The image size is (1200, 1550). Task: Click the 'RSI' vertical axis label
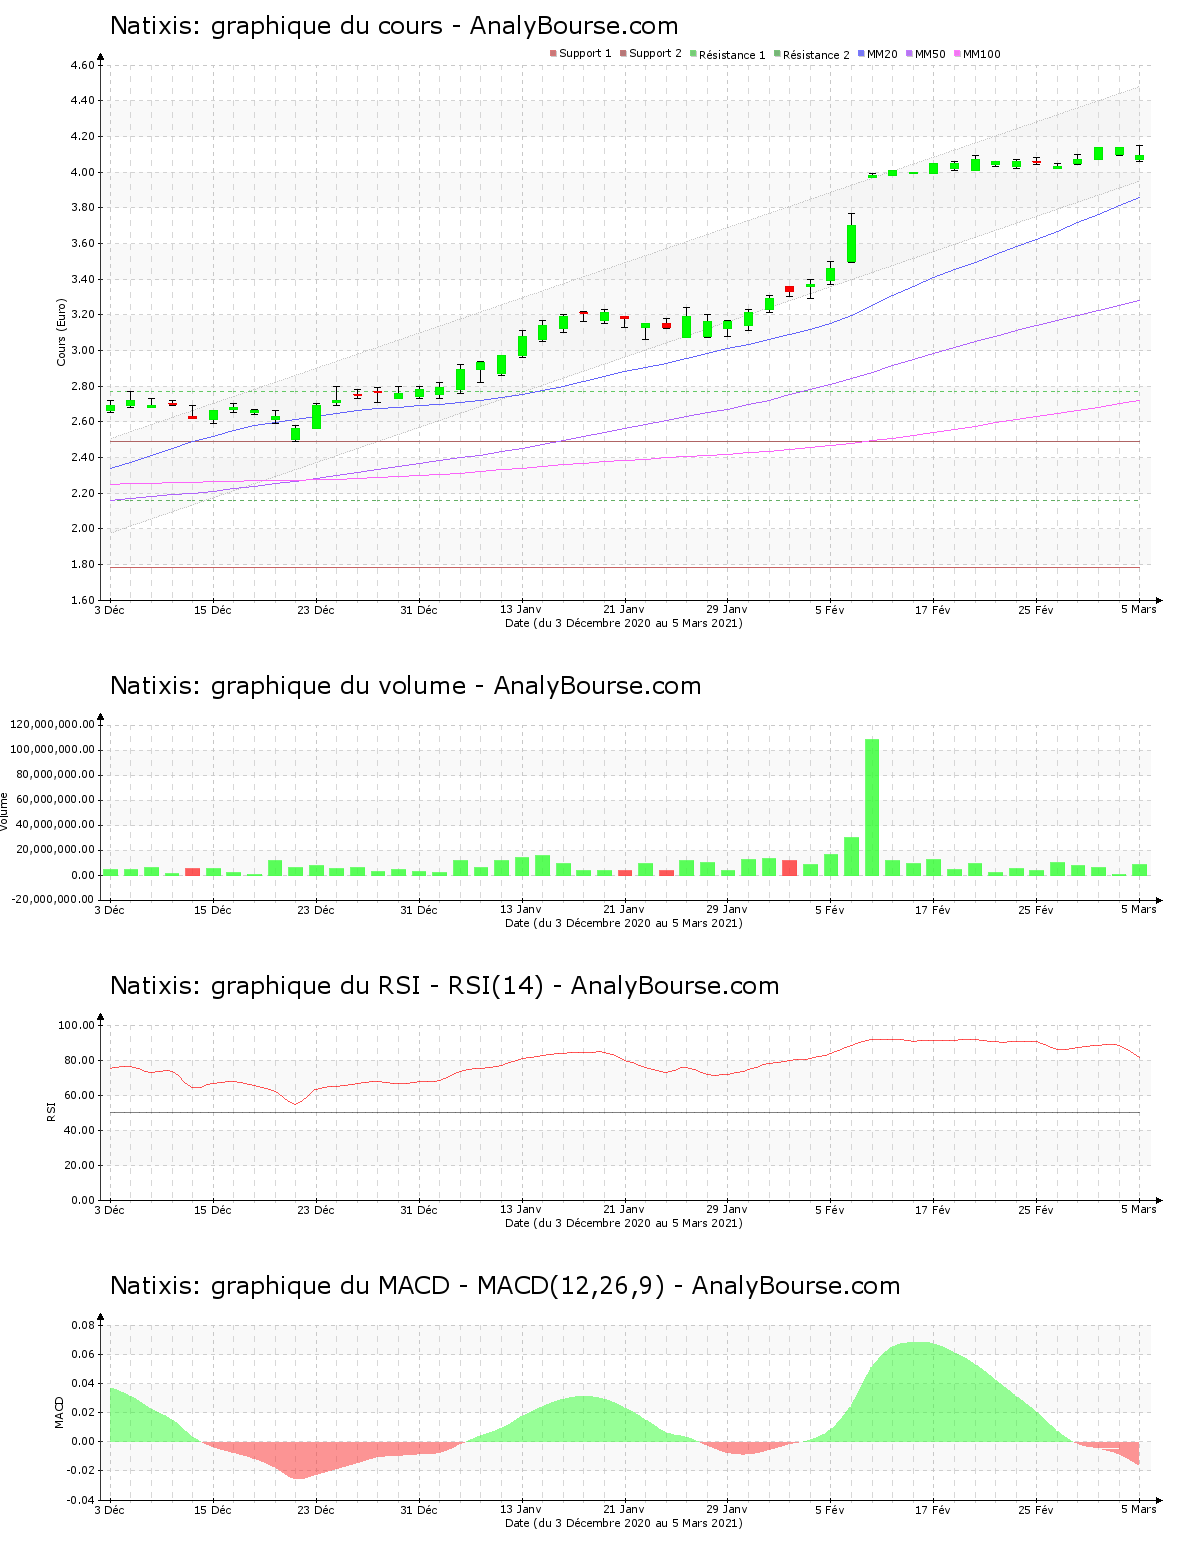click(x=51, y=1111)
